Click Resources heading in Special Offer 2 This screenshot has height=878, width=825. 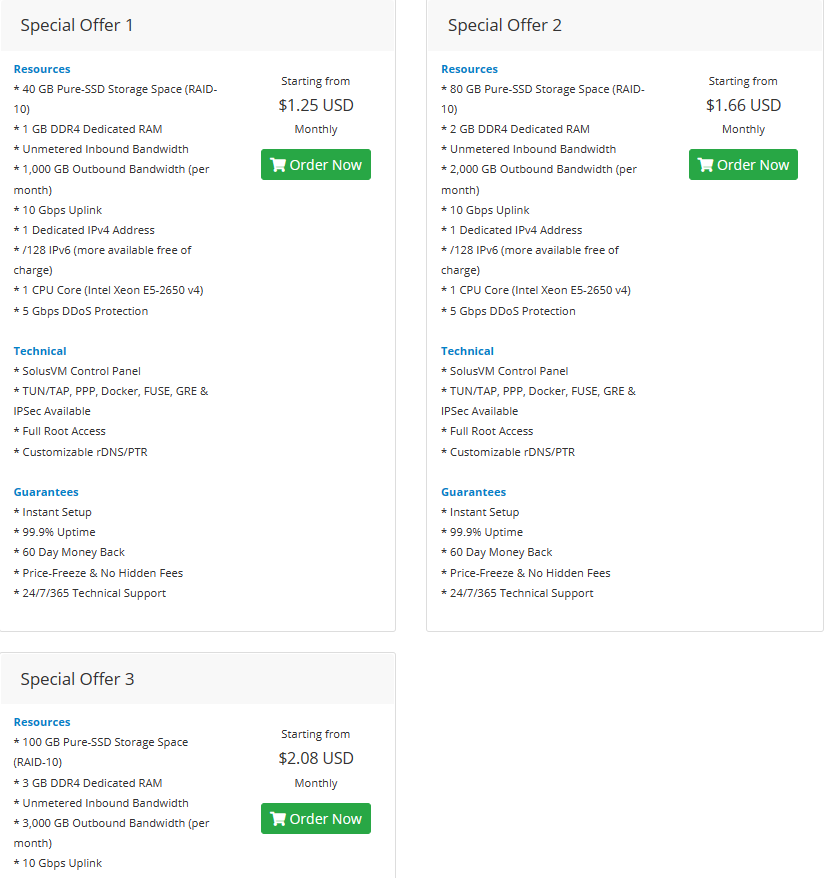[469, 69]
